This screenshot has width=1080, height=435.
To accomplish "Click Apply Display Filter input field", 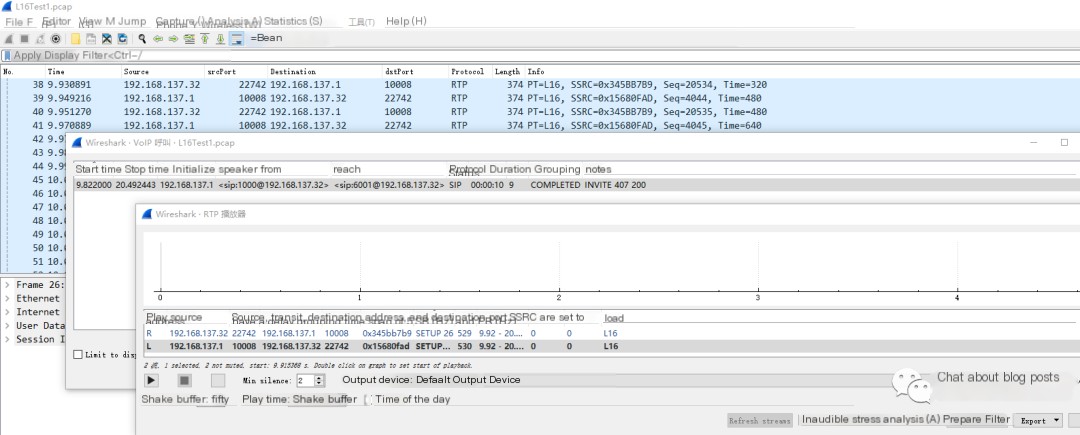I will (x=544, y=56).
